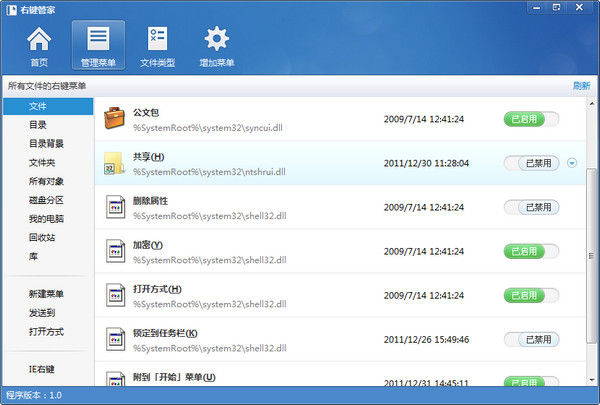Toggle the 锁定到任务栏(K) disabled switch
Screen dimensions: 600x405
pyautogui.click(x=530, y=339)
